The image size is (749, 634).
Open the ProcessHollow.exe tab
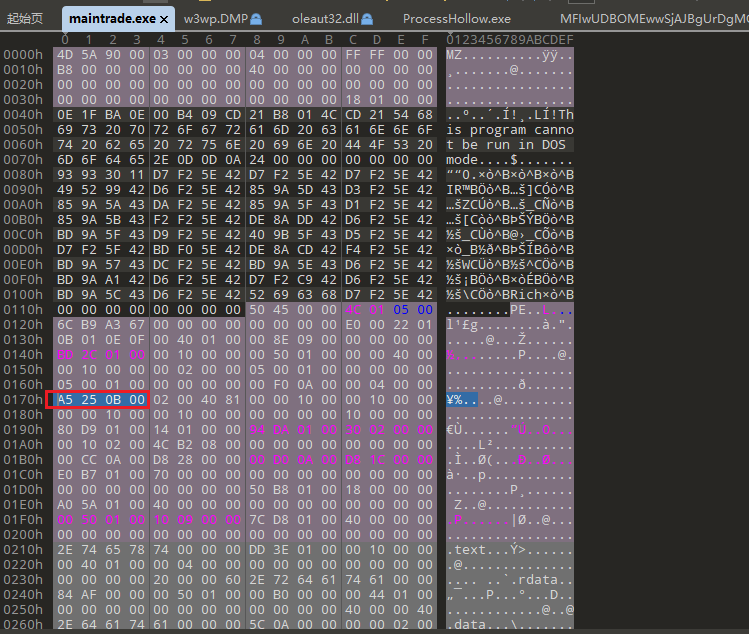pos(457,19)
